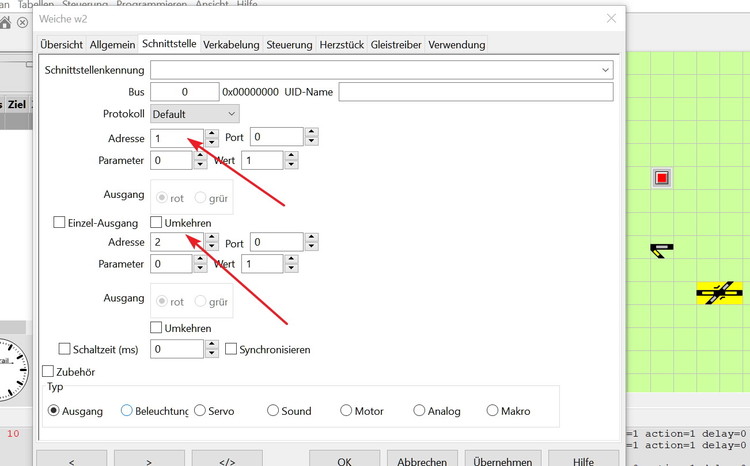This screenshot has width=750, height=466.
Task: Increase the first Parameter value
Action: [200, 155]
